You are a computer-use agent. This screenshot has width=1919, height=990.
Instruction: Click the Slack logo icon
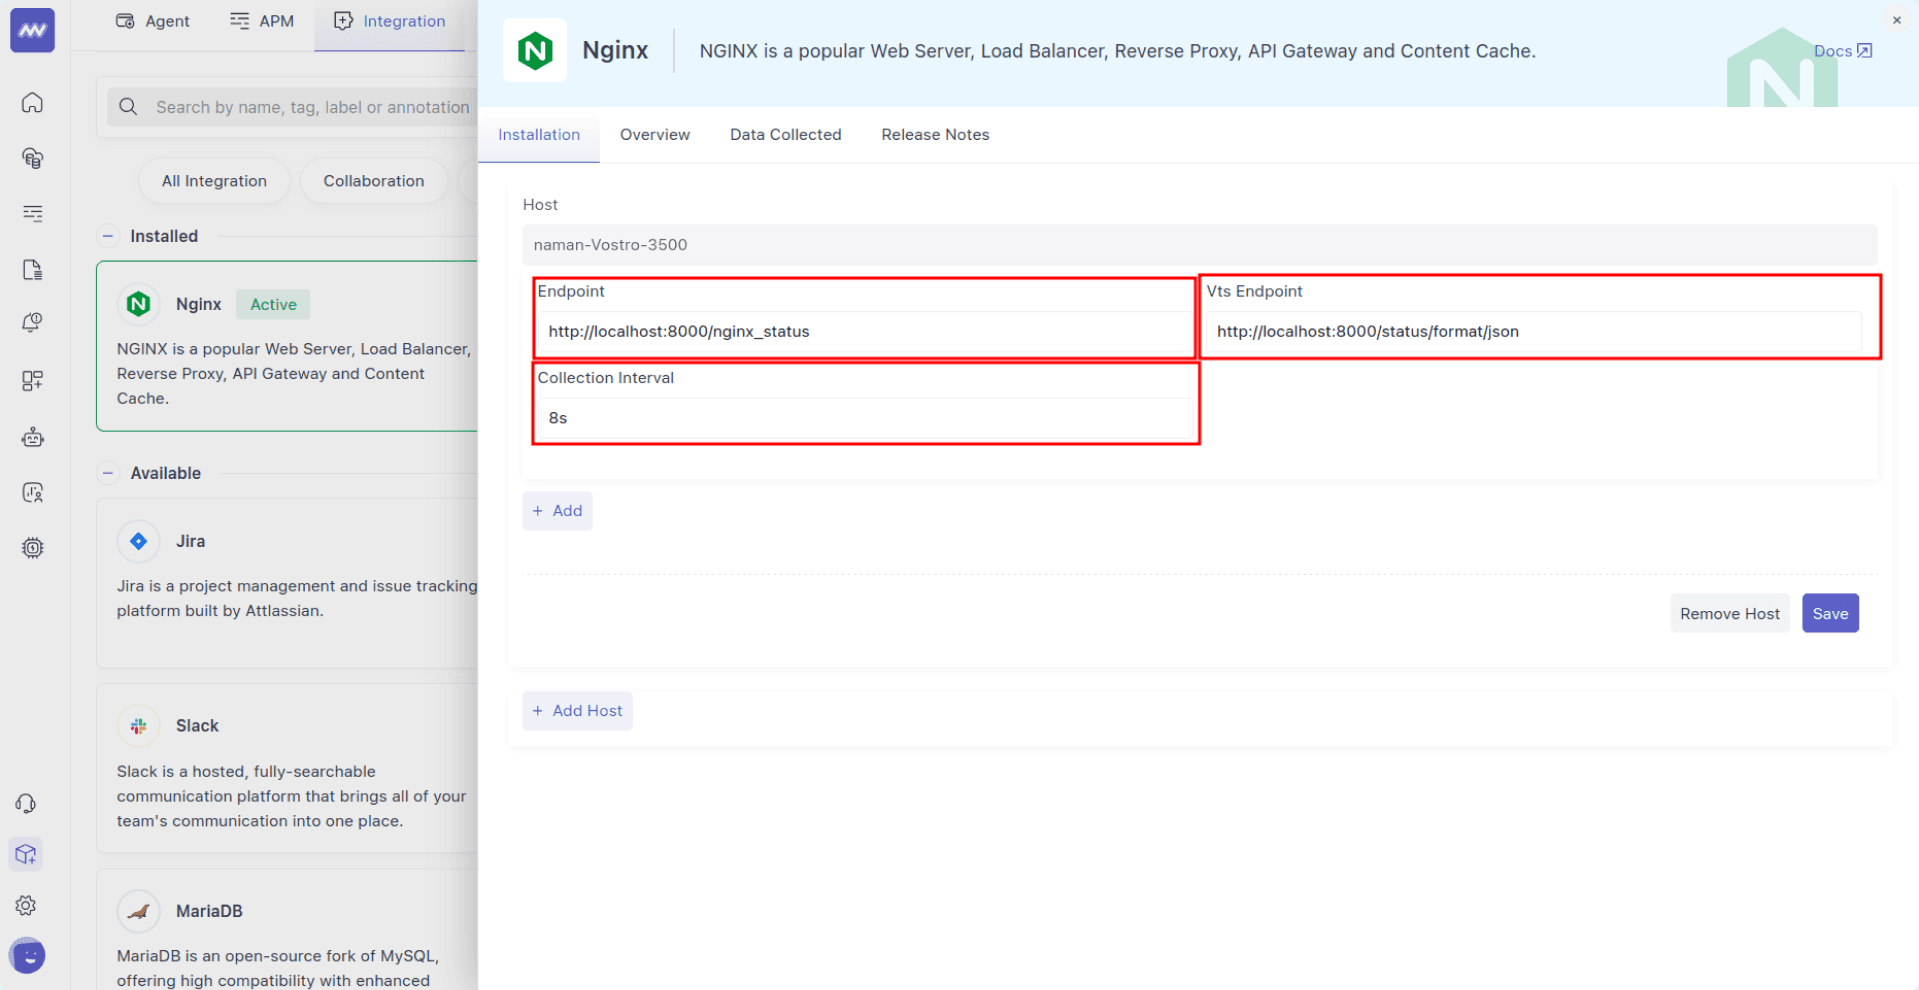[139, 726]
